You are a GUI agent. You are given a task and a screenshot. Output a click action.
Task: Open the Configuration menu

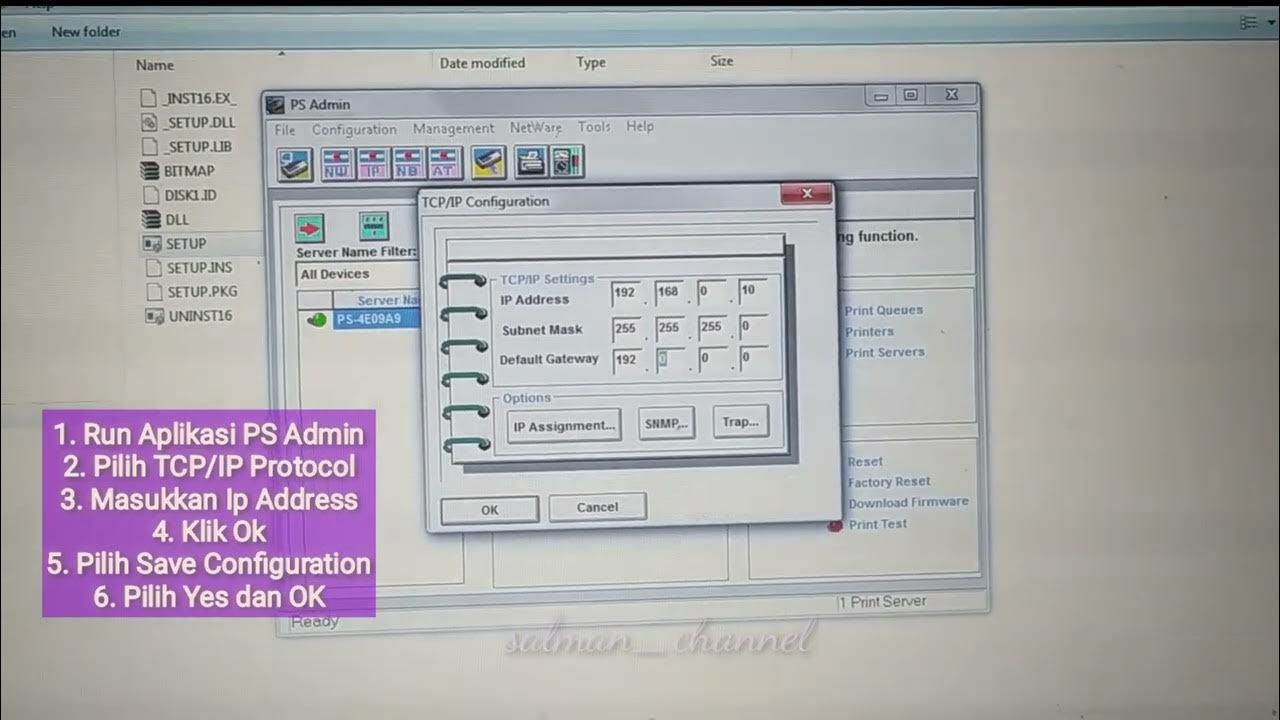tap(354, 130)
